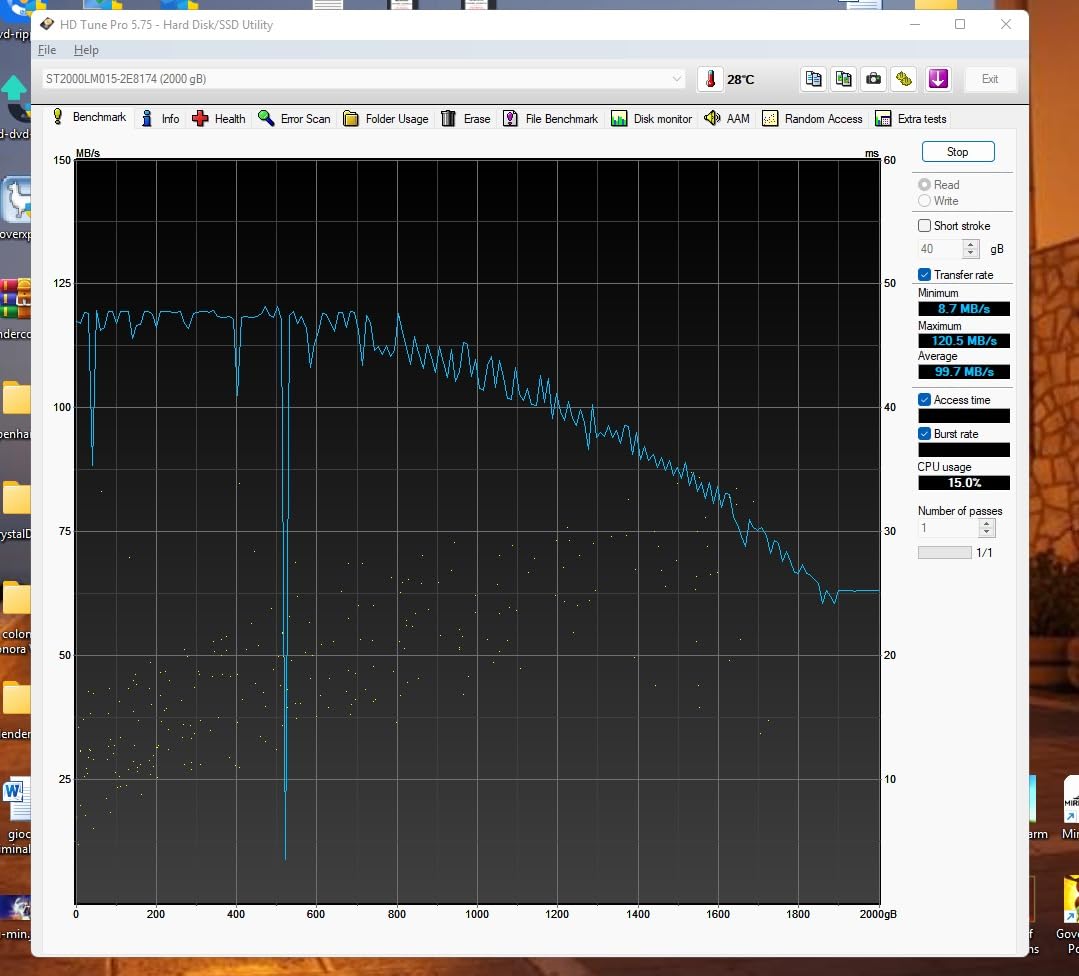Save screenshot with the camera icon
The image size is (1079, 976).
[x=873, y=79]
